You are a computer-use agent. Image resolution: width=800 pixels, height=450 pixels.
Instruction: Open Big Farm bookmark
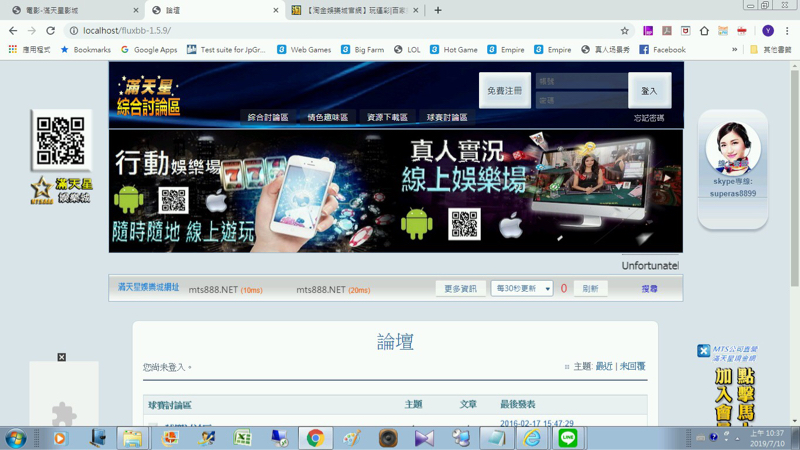(363, 49)
